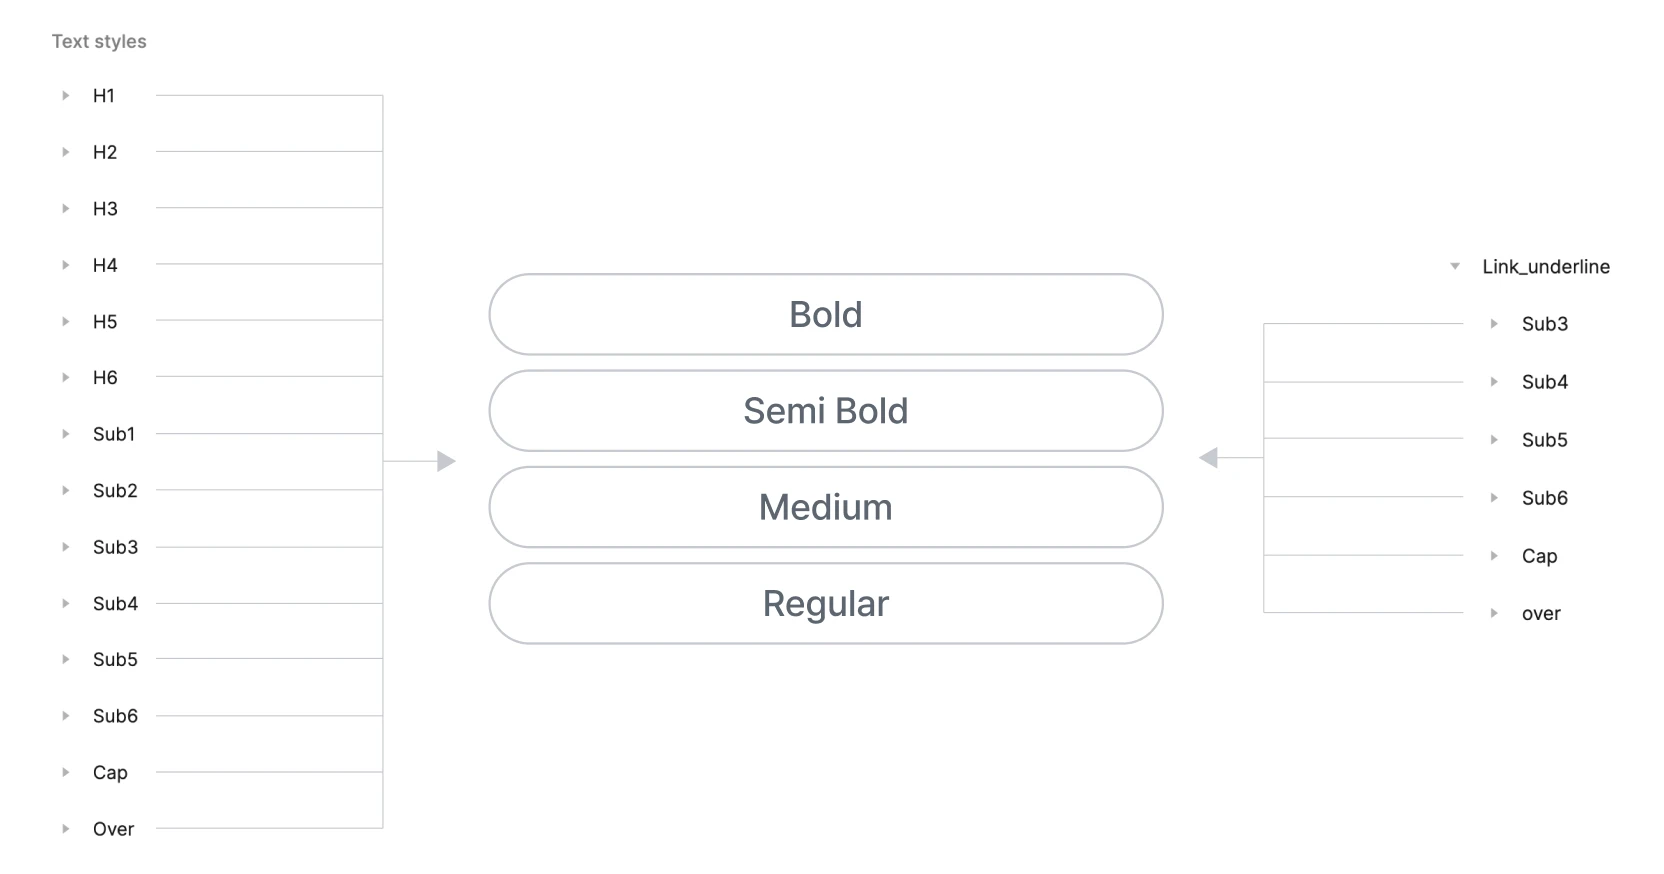Expand the Over style group arrow
1664x874 pixels.
click(66, 829)
